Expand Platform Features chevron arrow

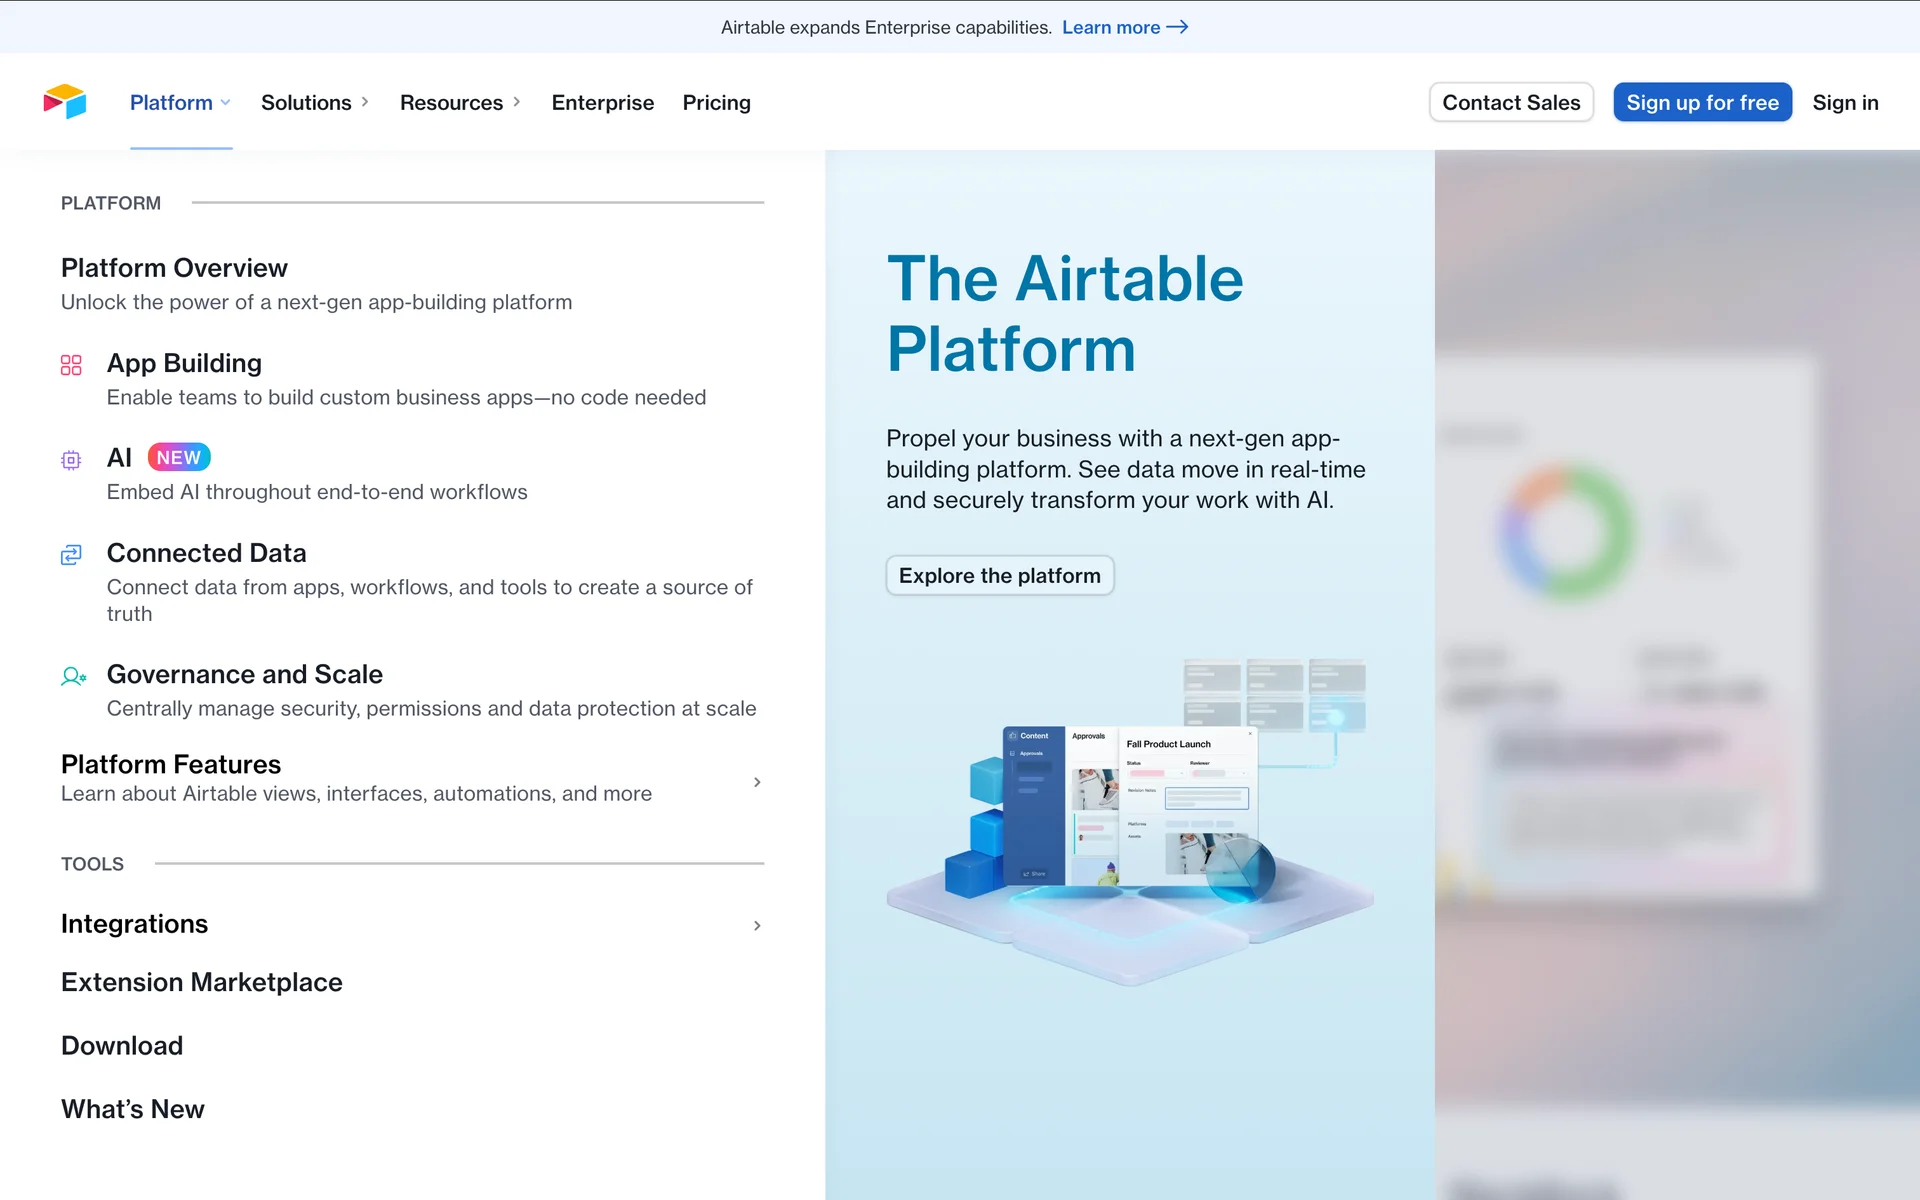click(757, 782)
